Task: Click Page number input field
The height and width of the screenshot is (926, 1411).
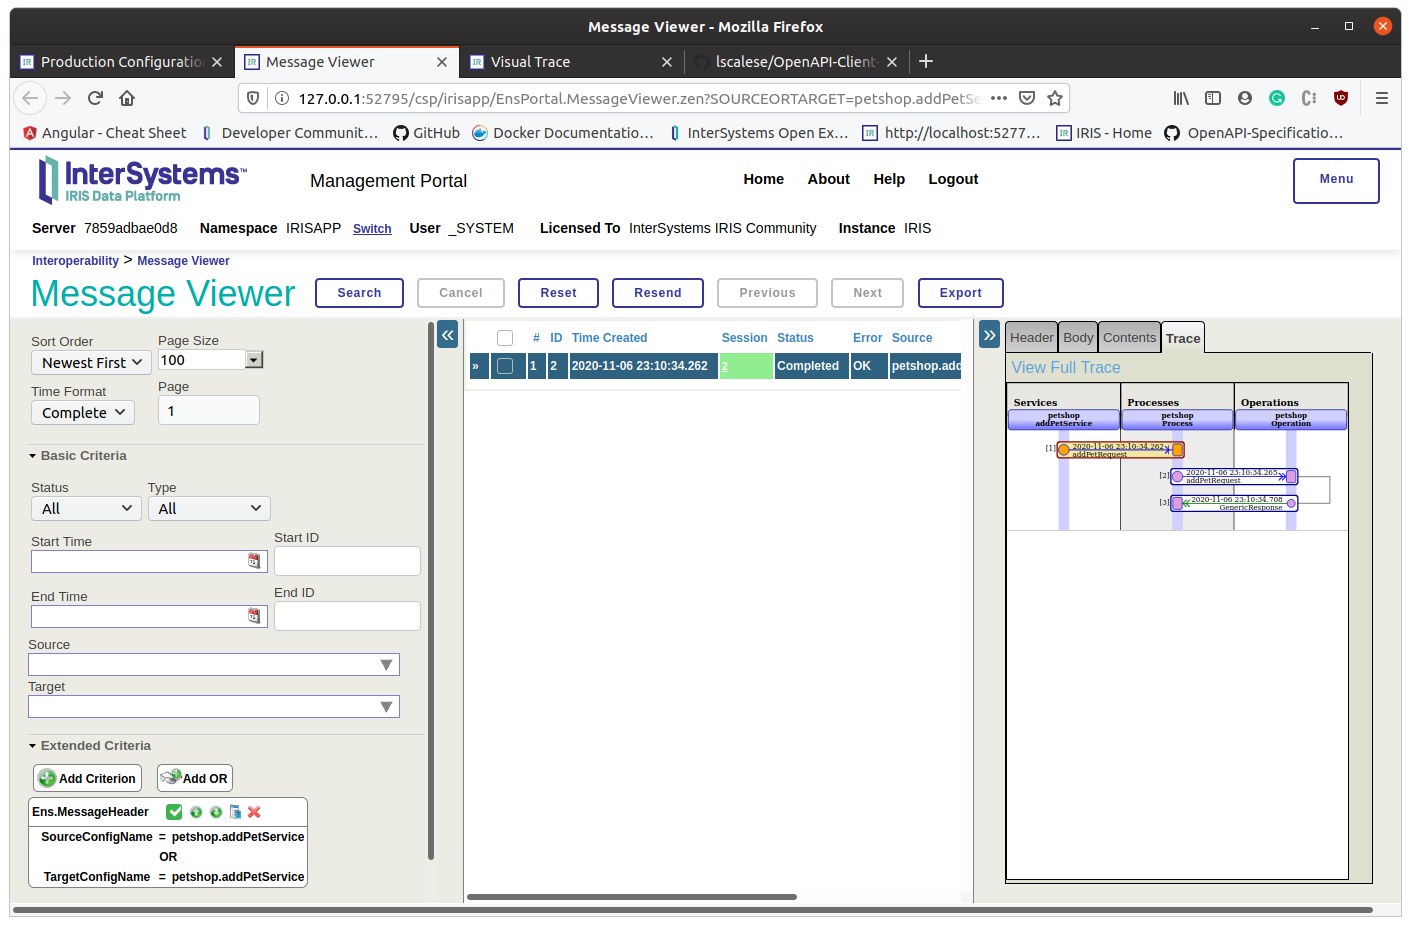Action: [x=209, y=410]
